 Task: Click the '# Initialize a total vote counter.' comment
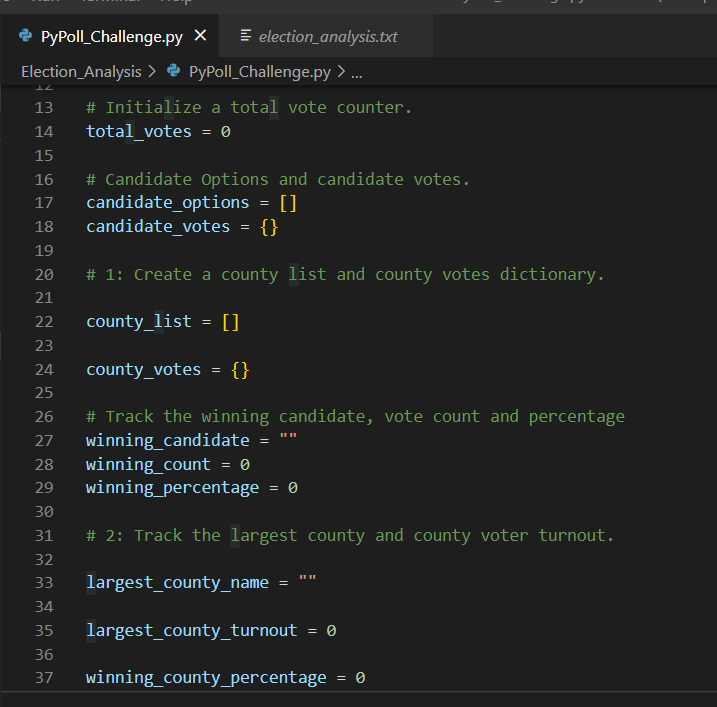[249, 108]
